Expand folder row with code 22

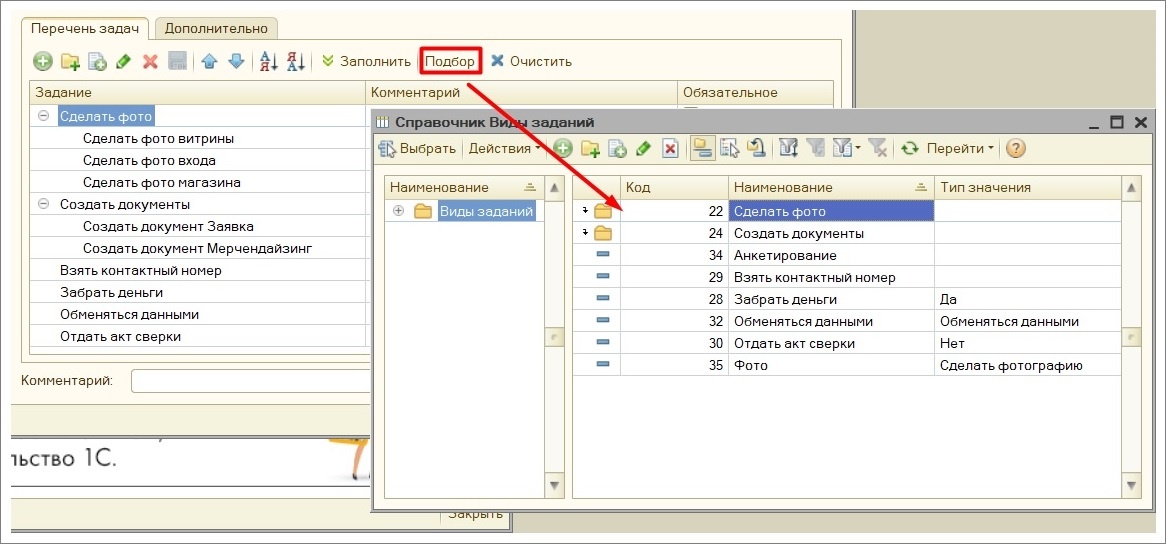point(585,211)
